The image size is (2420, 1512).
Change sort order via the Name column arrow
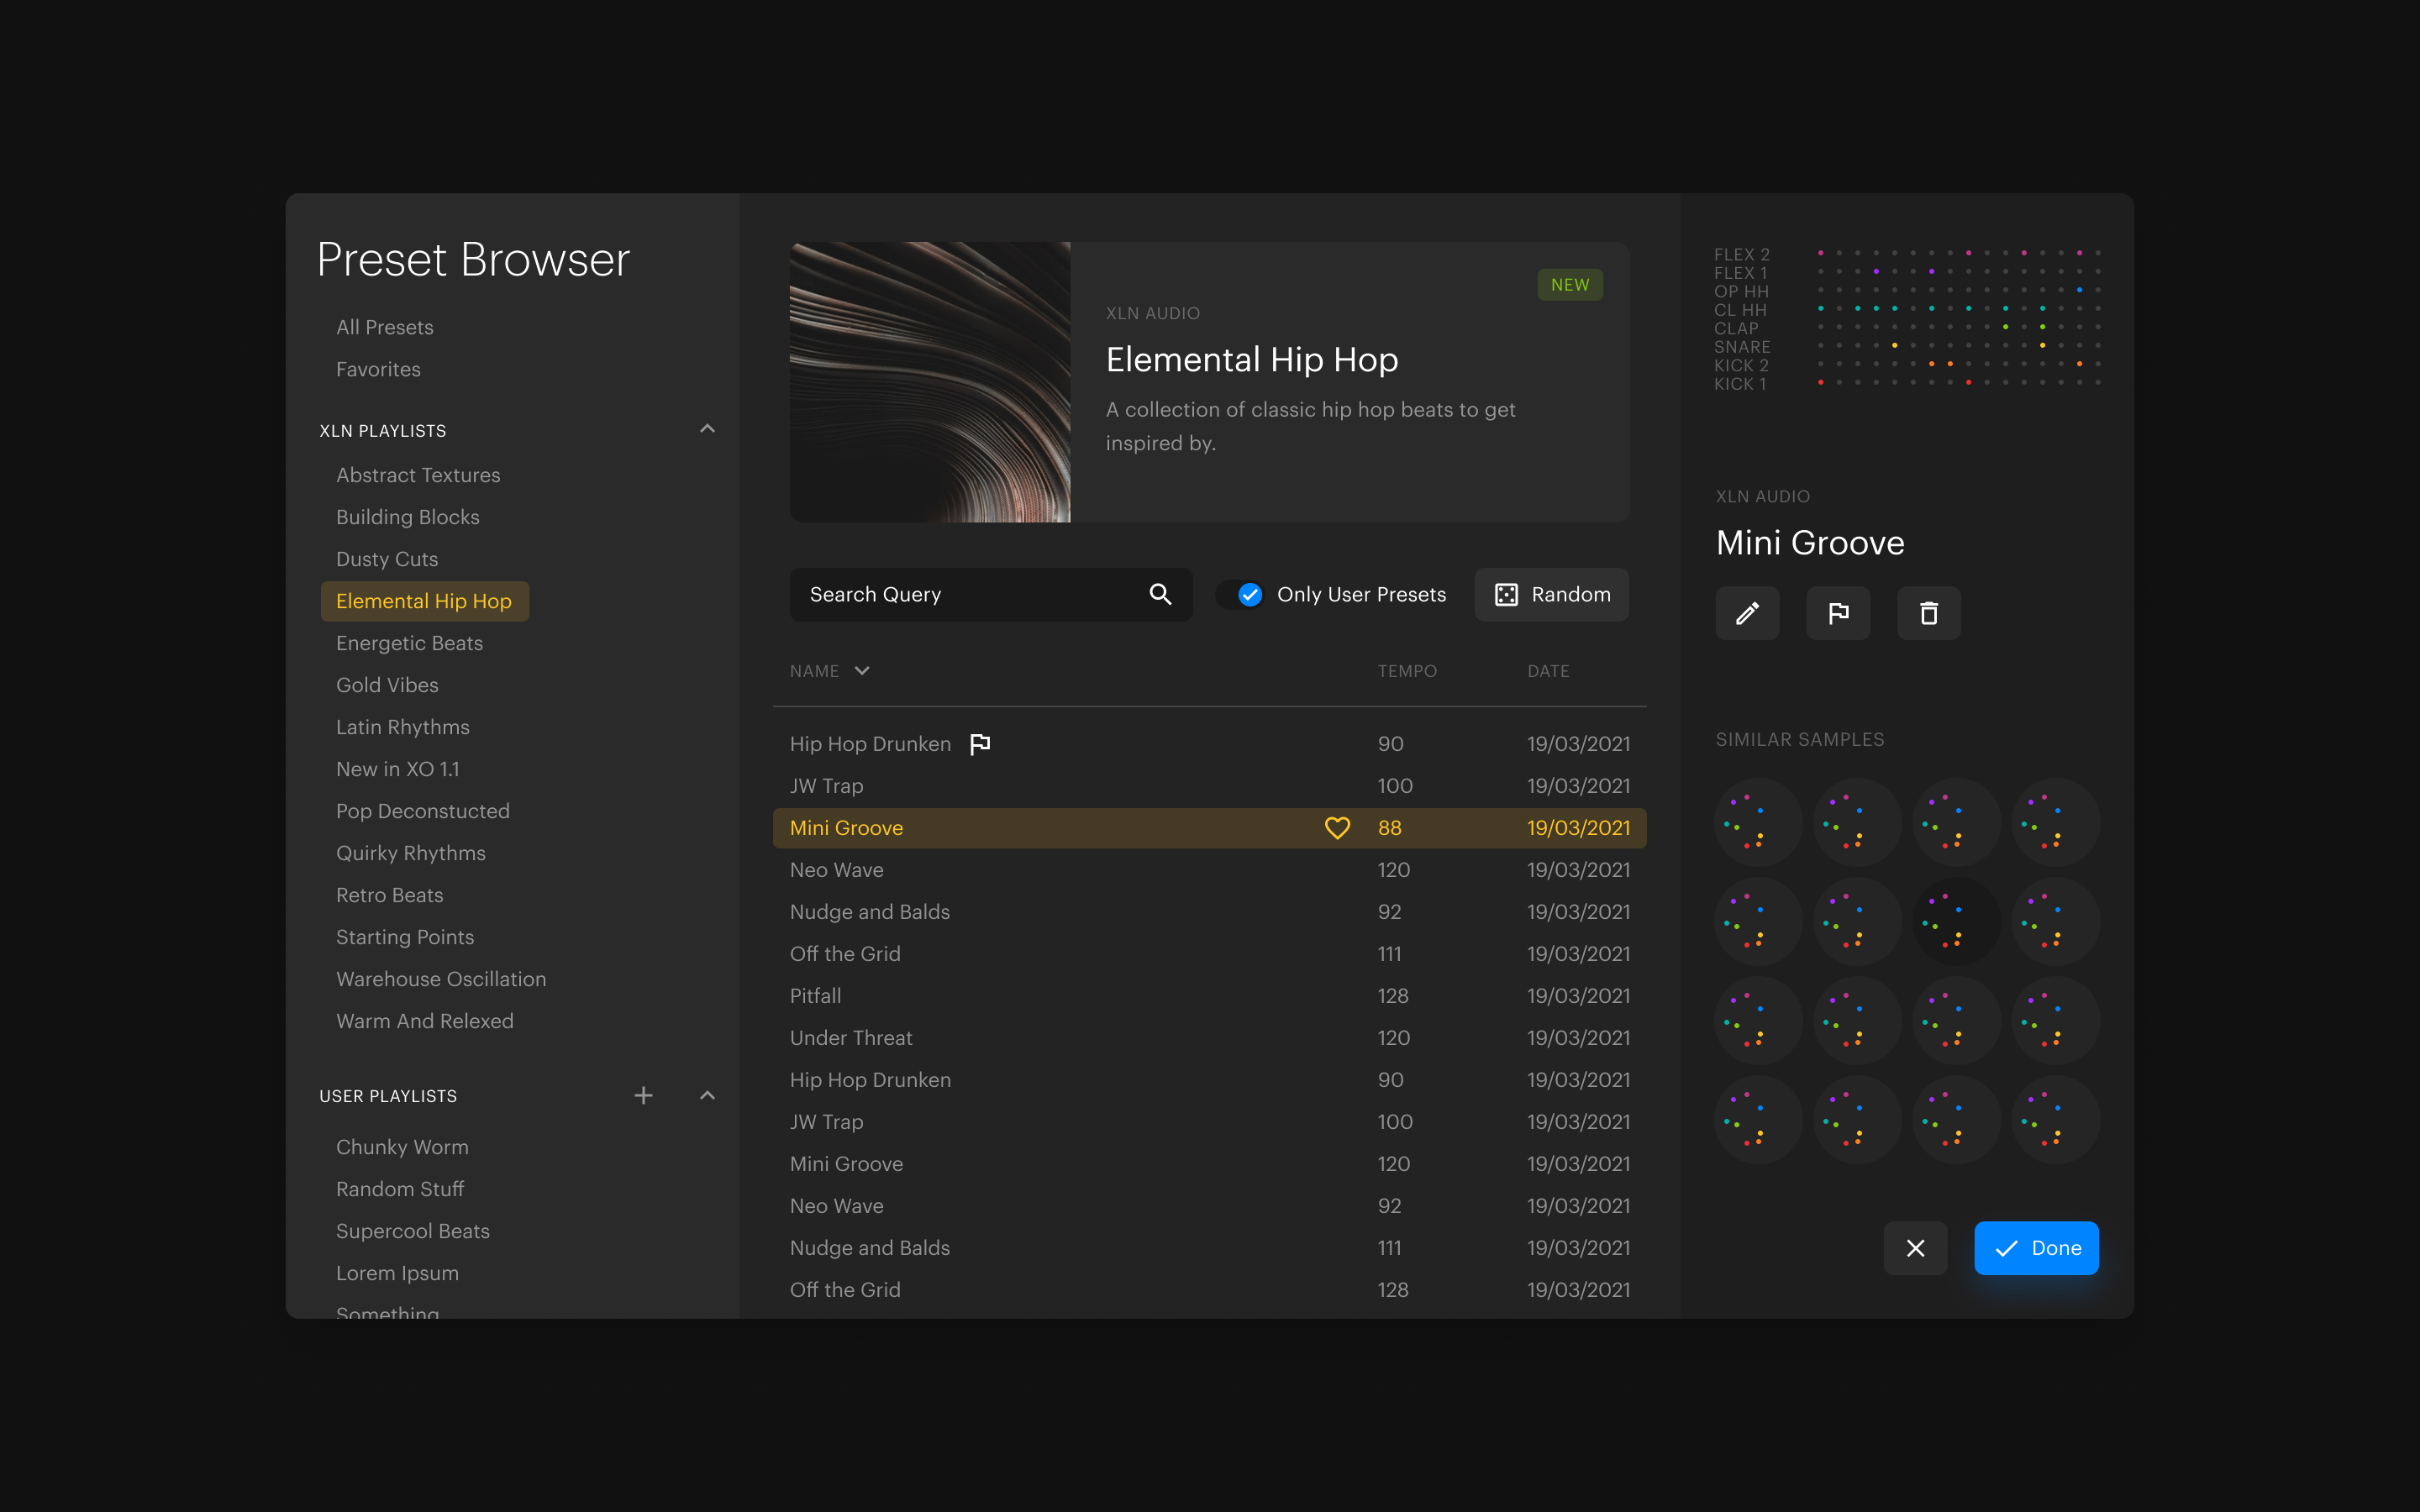pos(862,671)
